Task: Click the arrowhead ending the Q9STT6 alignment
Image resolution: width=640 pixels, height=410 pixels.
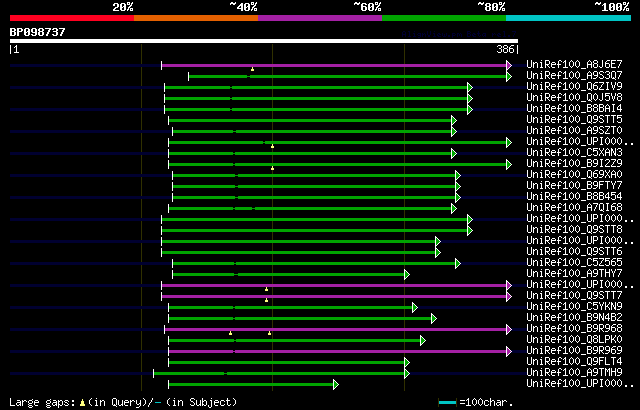Action: (438, 253)
